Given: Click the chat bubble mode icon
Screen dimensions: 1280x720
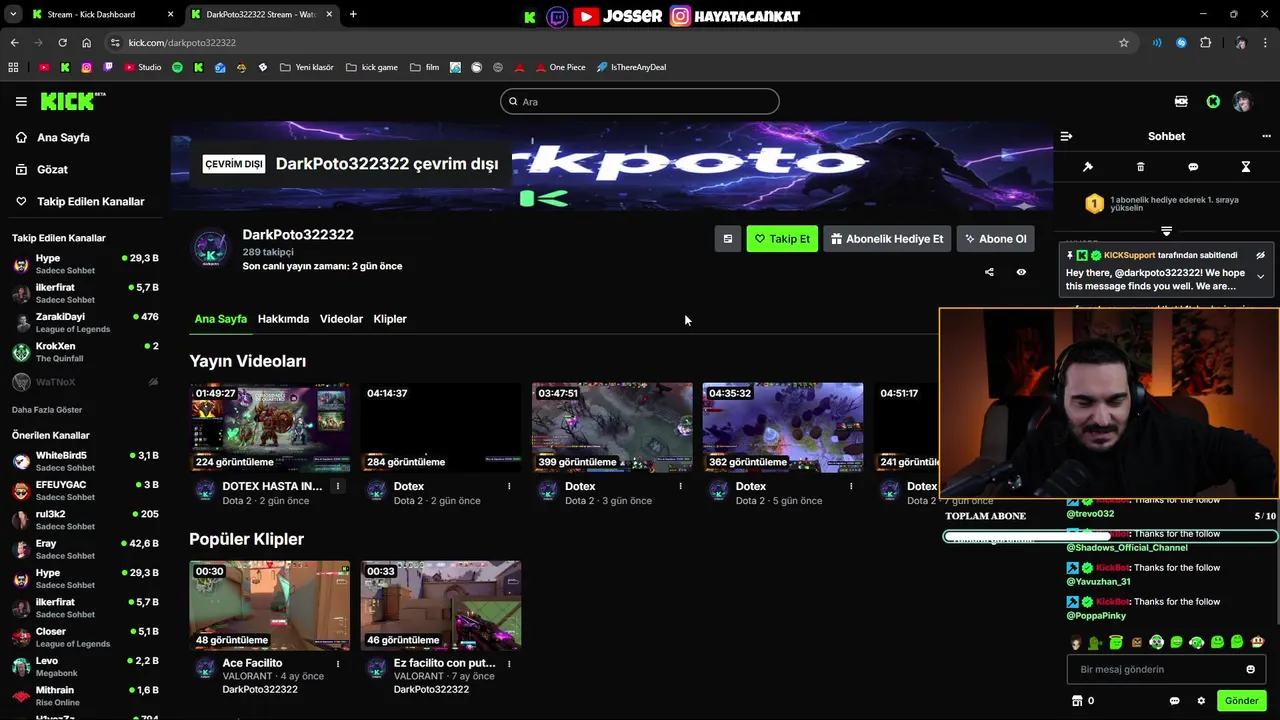Looking at the screenshot, I should [1193, 167].
